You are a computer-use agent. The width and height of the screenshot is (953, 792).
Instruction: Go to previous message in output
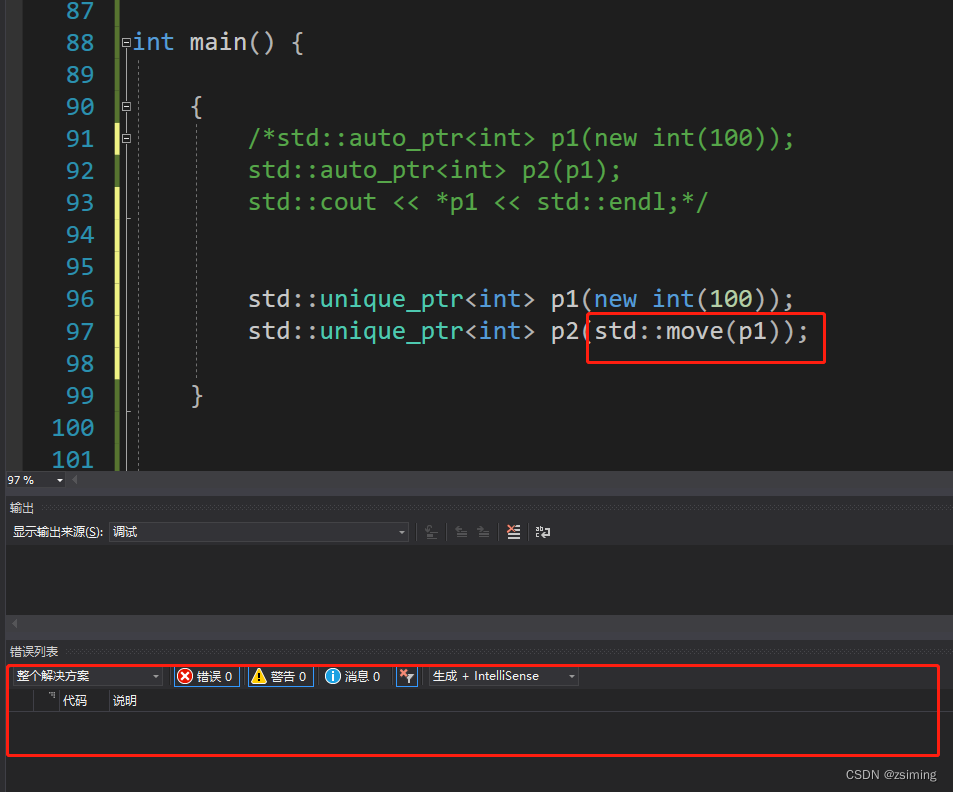461,532
